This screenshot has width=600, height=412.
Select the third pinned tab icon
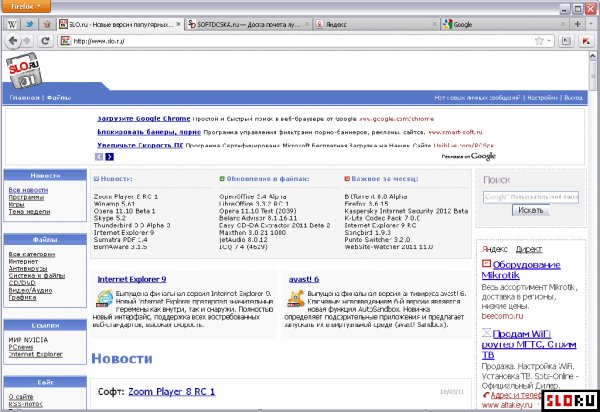click(47, 24)
